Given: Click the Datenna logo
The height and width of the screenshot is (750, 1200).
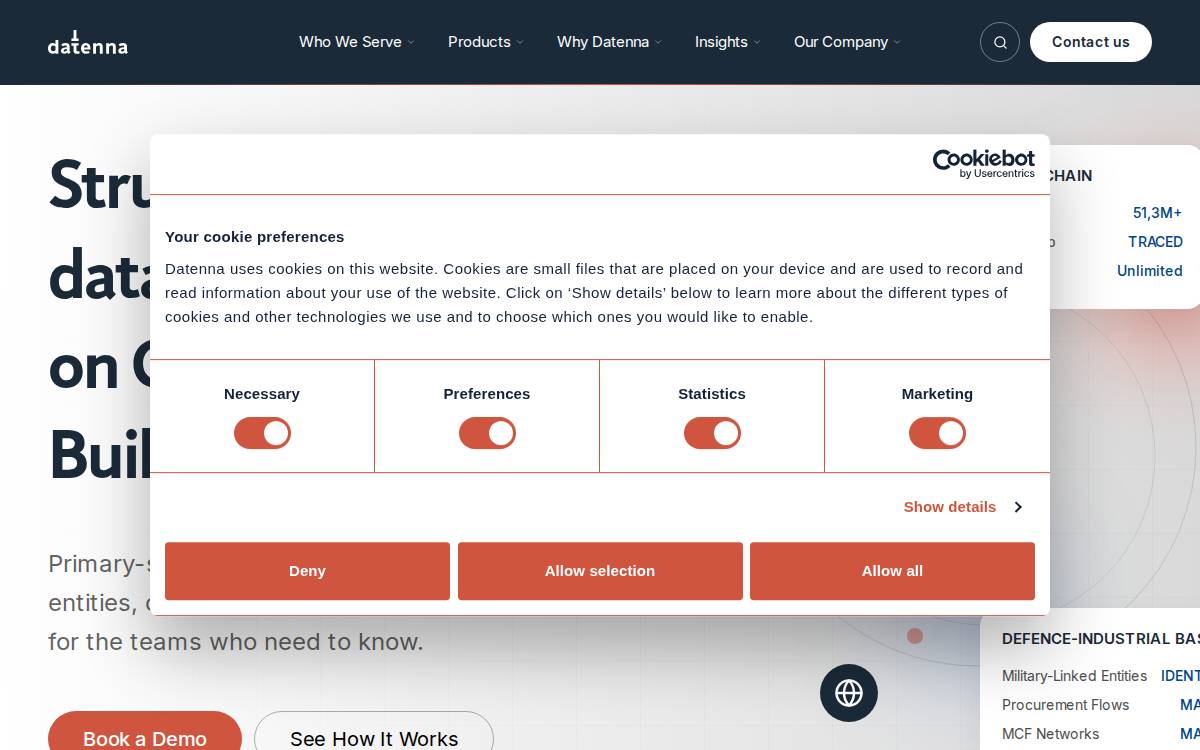Looking at the screenshot, I should point(88,42).
